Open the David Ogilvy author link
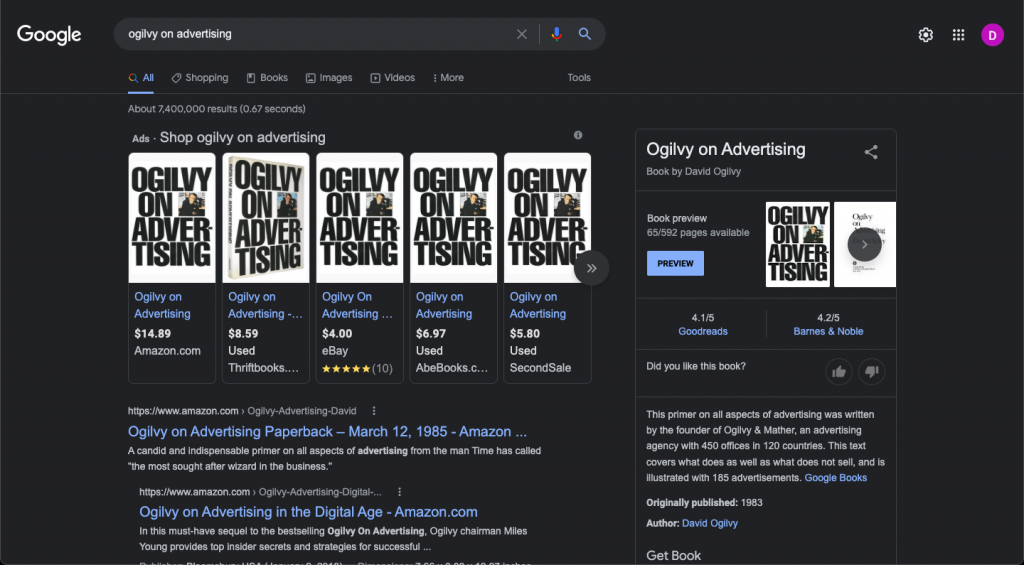Screen dimensions: 1024x565 [710, 523]
